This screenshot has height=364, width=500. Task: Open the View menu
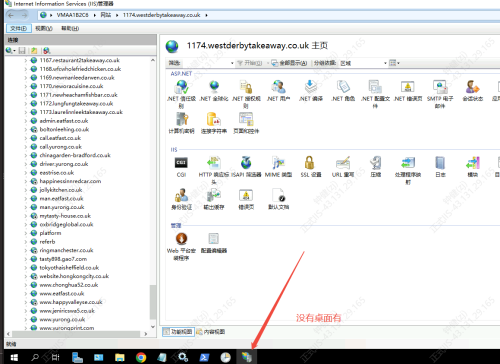point(44,28)
